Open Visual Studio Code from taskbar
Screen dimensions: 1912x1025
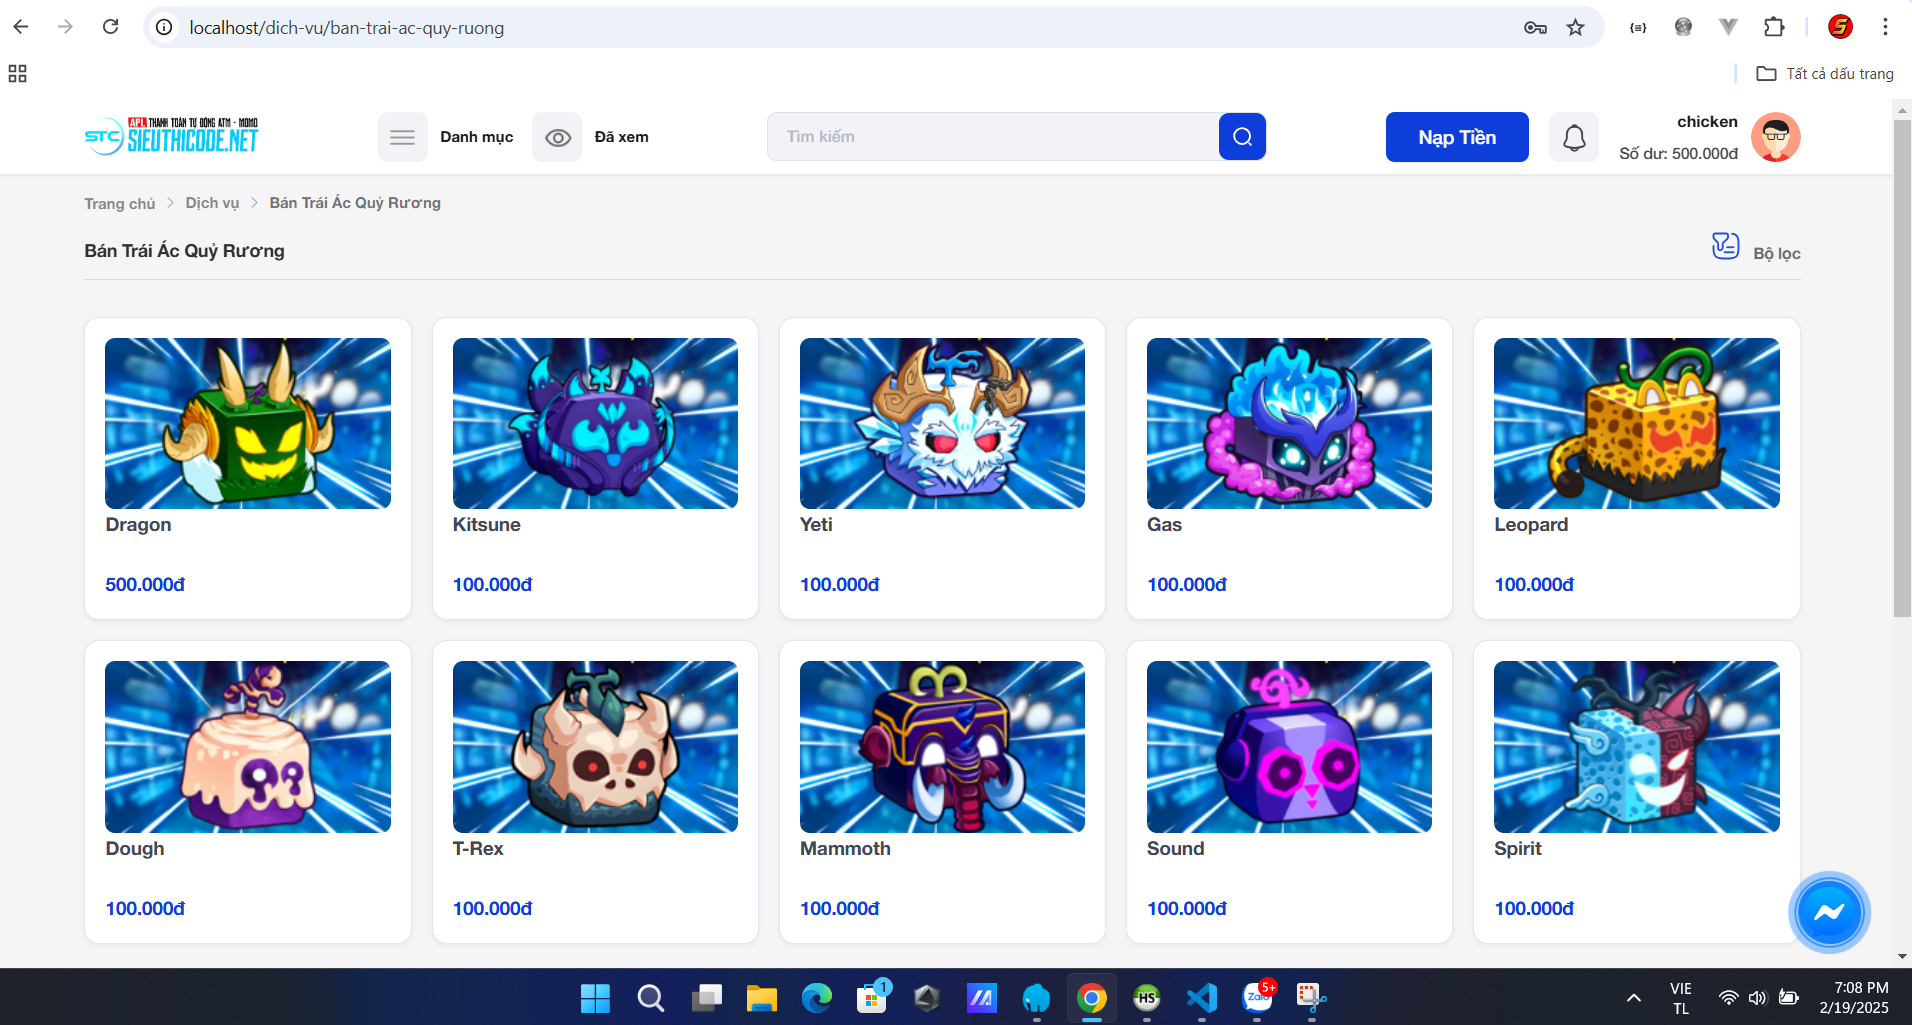click(x=1201, y=998)
